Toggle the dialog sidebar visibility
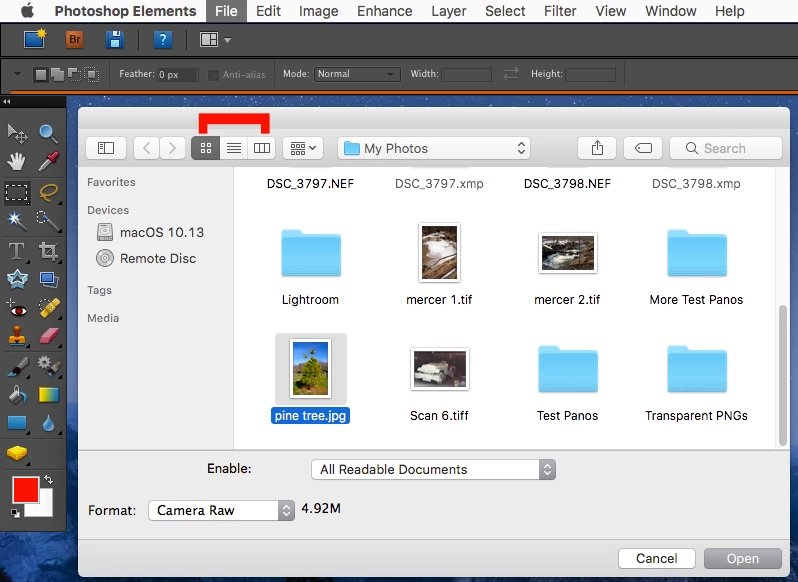 coord(106,148)
